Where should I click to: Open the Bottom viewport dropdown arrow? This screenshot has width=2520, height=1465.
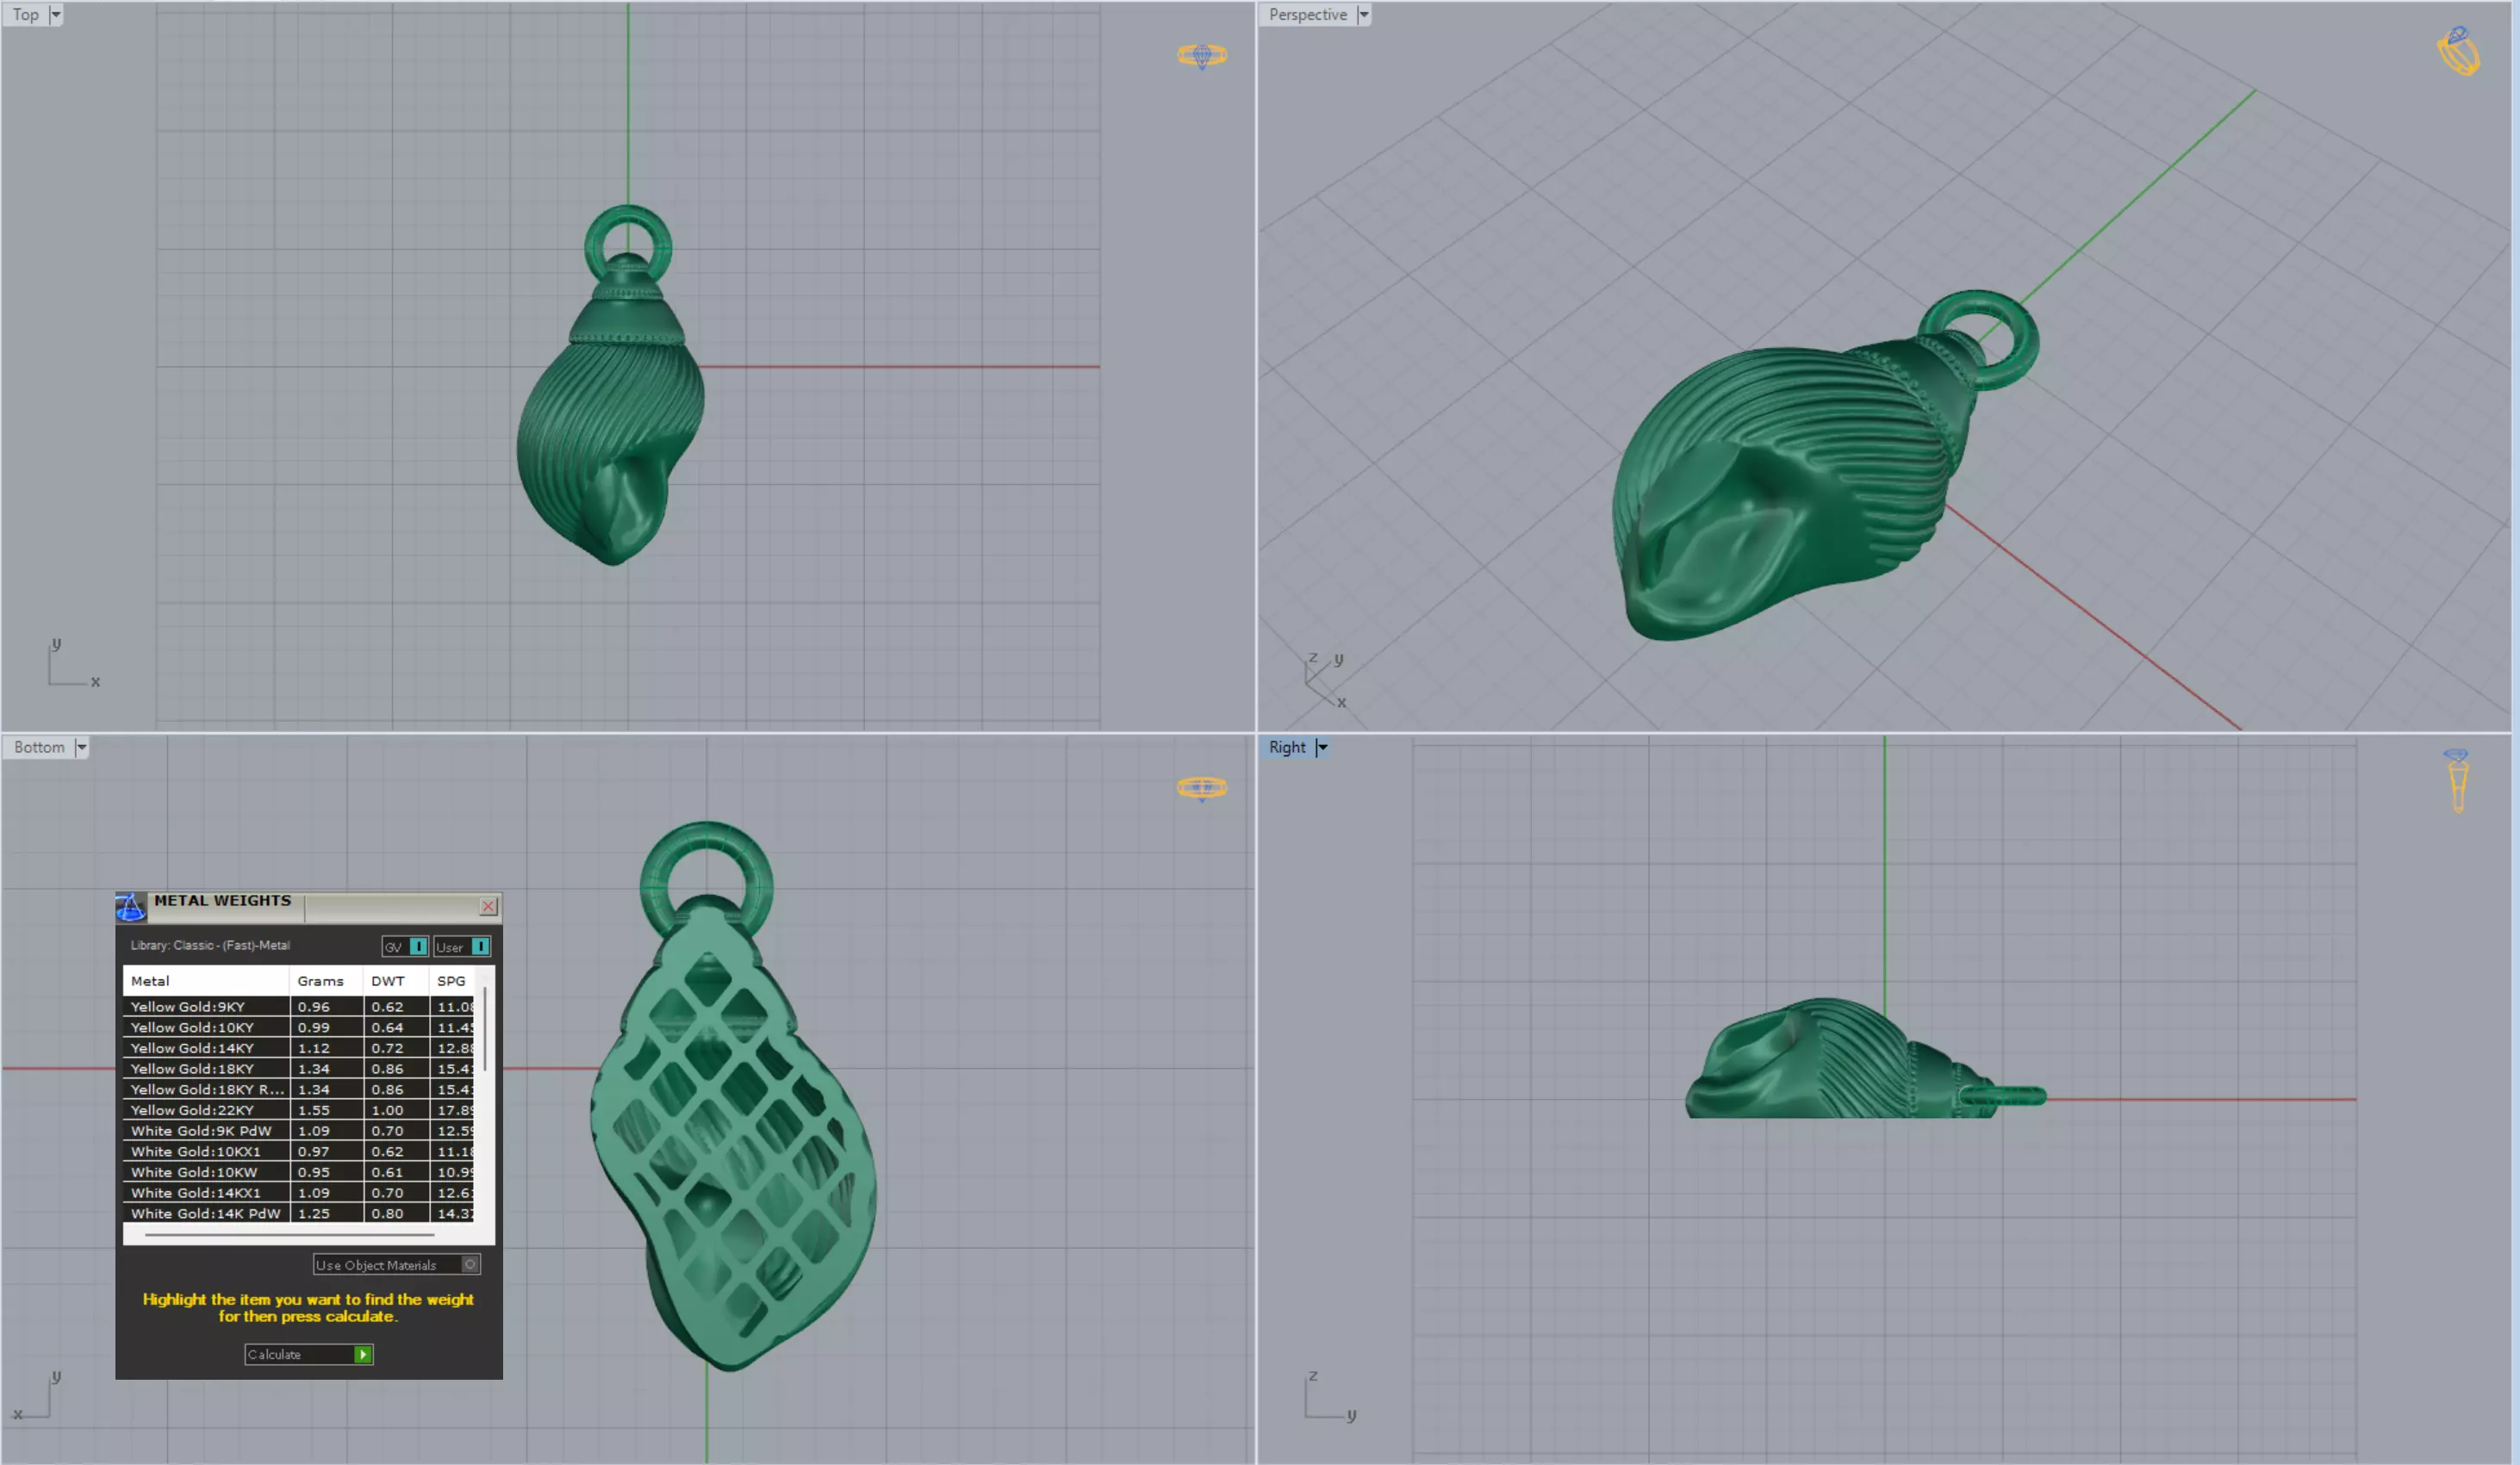(81, 747)
